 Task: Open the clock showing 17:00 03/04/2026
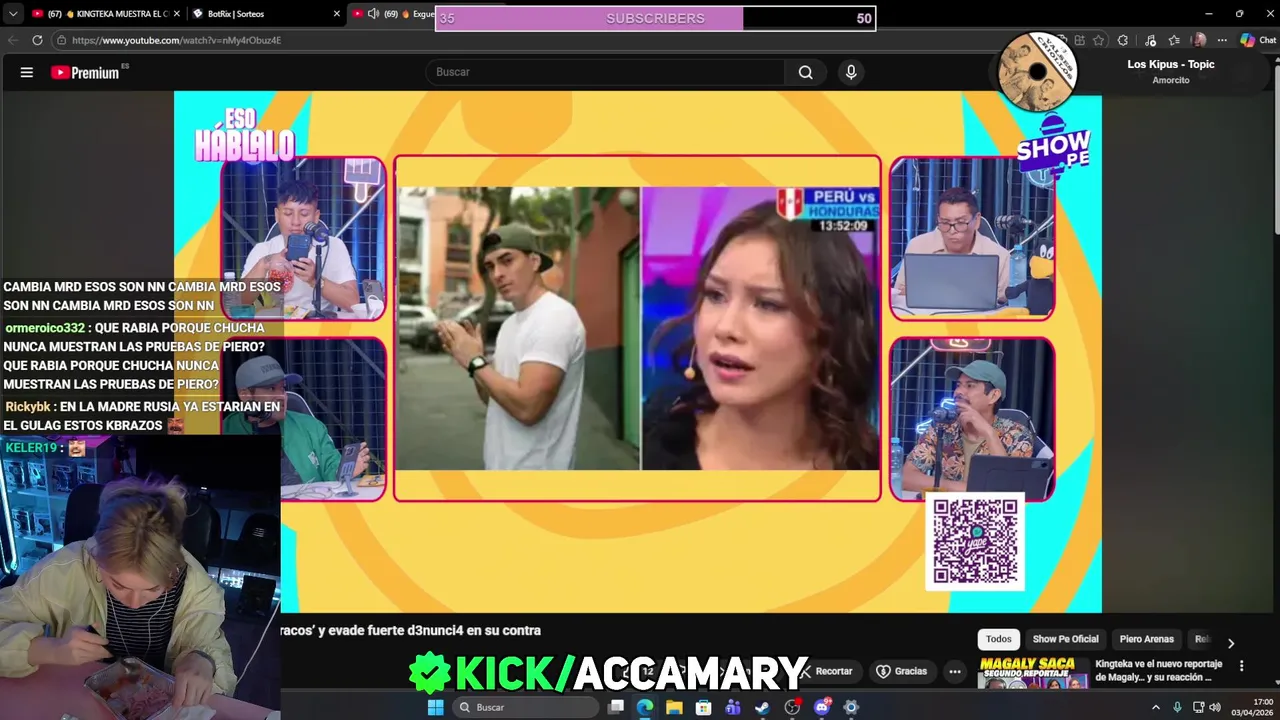(x=1252, y=707)
